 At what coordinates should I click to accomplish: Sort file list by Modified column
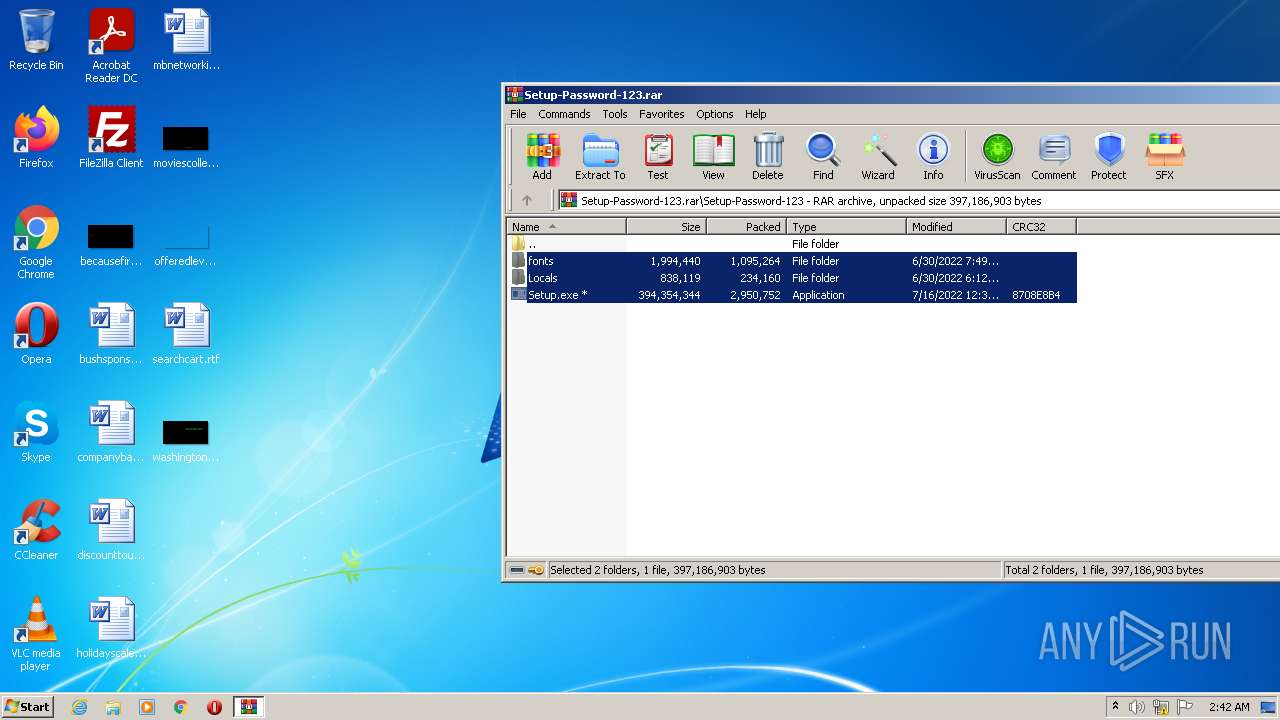coord(957,227)
